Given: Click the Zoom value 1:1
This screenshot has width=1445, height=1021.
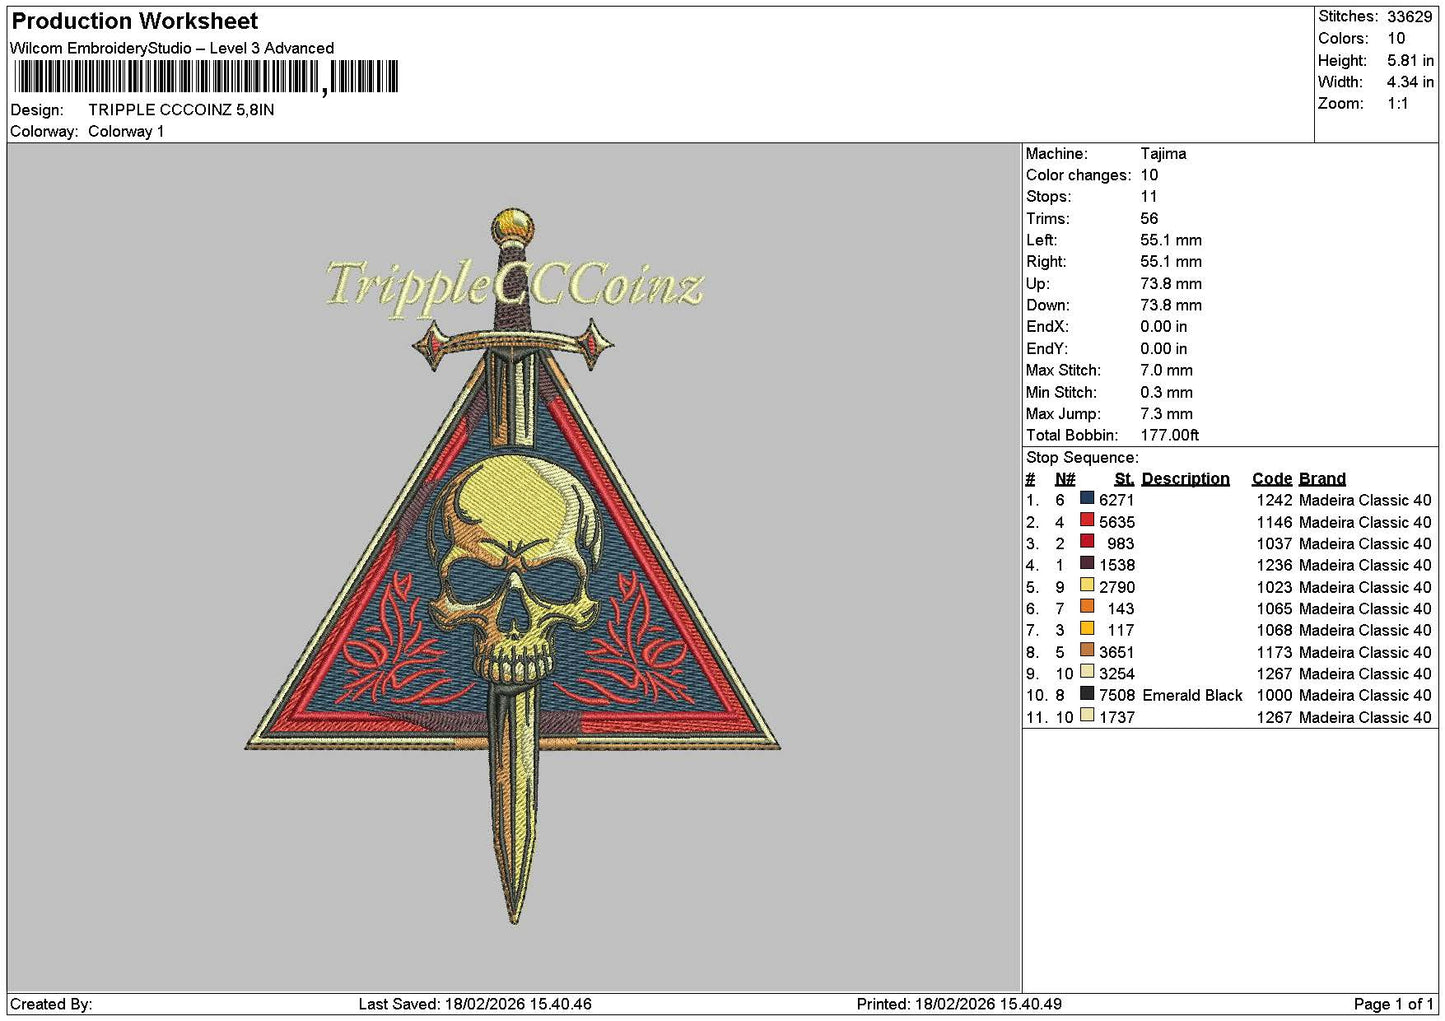Looking at the screenshot, I should click(1397, 104).
